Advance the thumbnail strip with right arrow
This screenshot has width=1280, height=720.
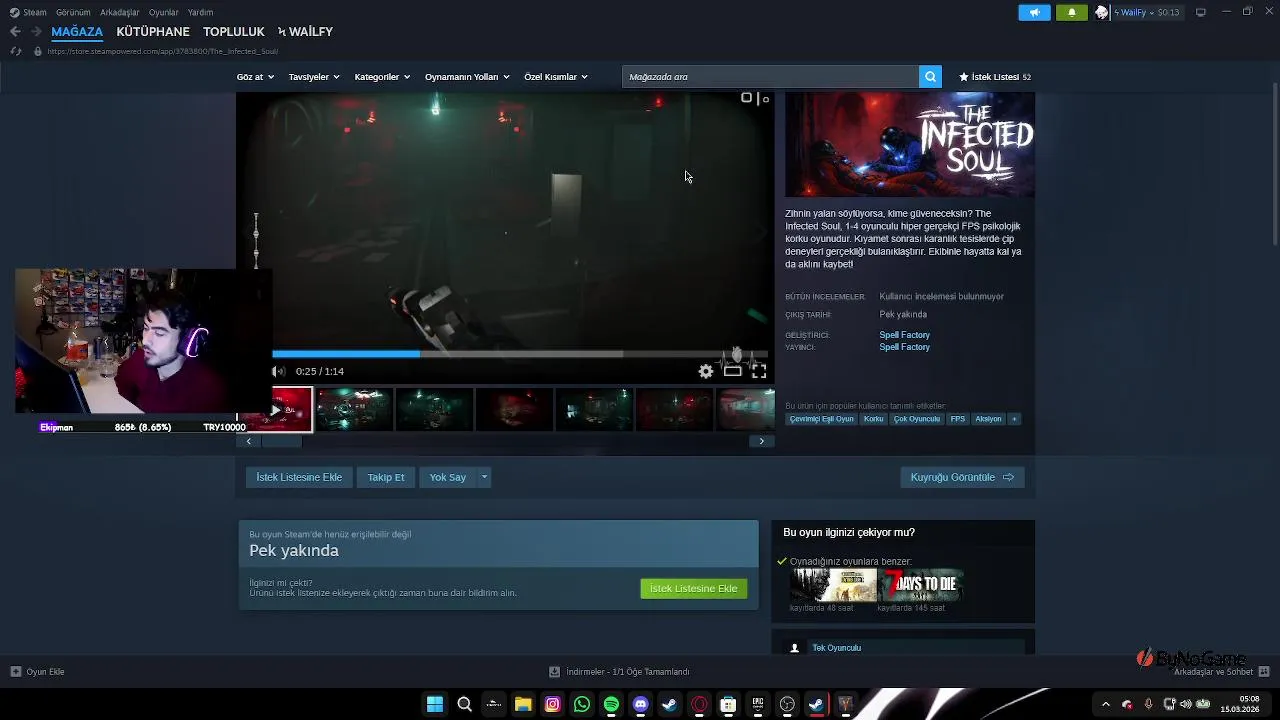(761, 441)
